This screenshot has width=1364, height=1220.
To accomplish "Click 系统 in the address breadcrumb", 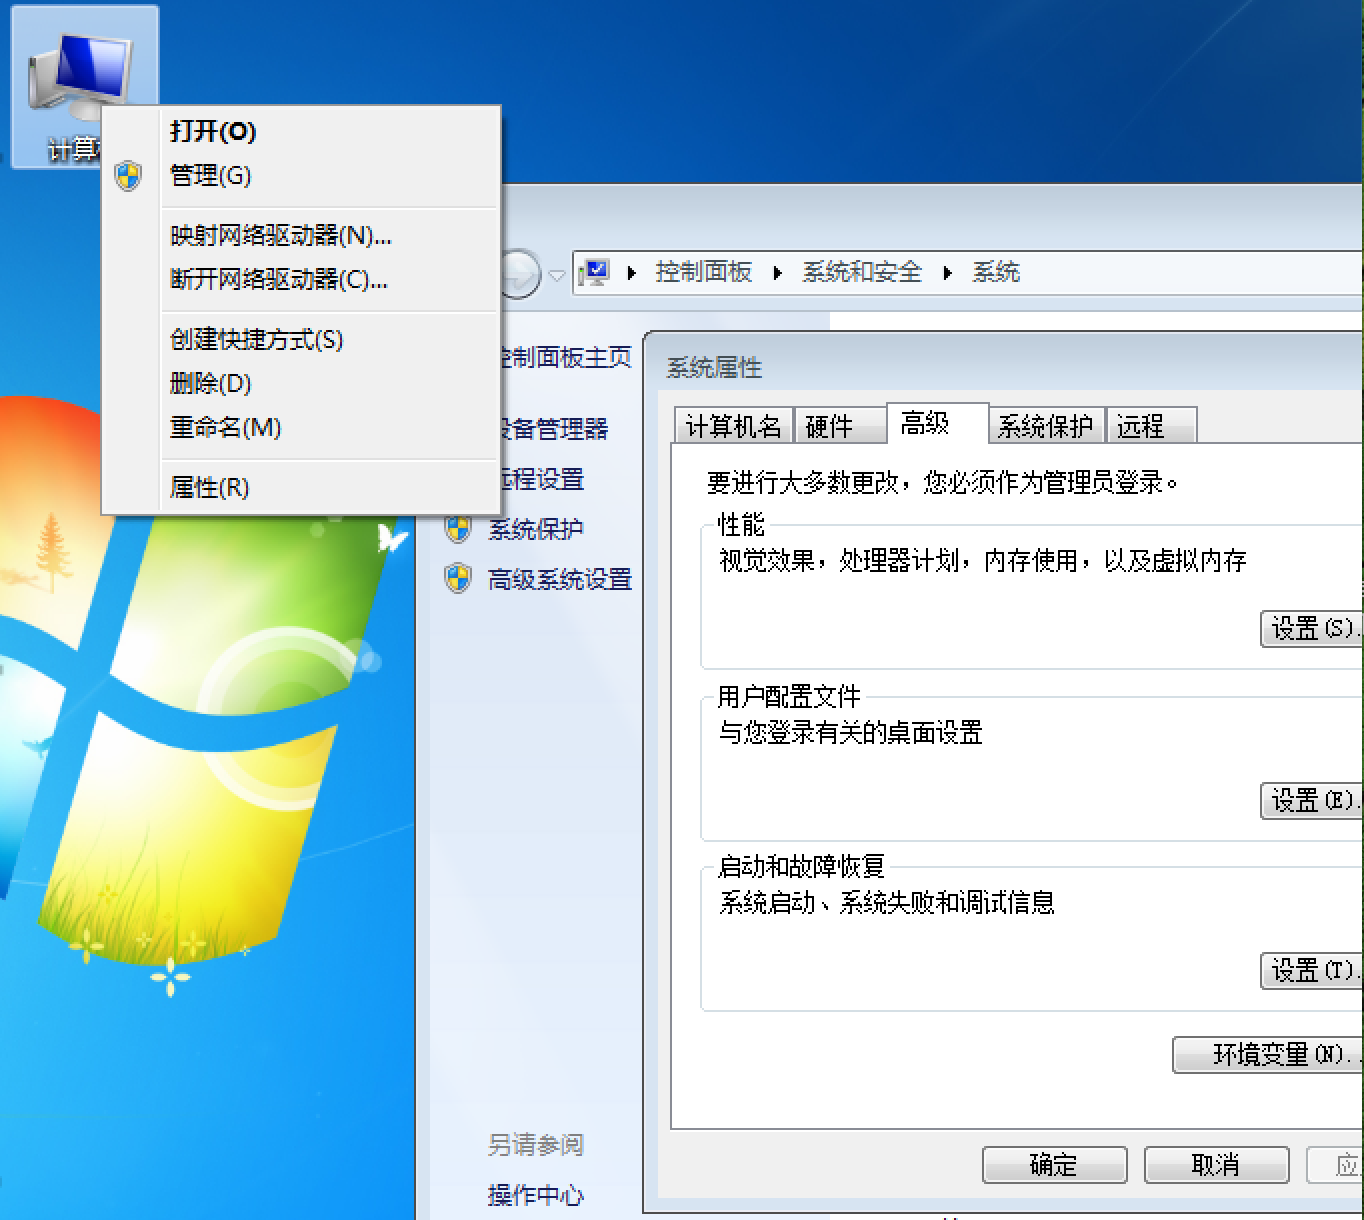I will pyautogui.click(x=996, y=272).
